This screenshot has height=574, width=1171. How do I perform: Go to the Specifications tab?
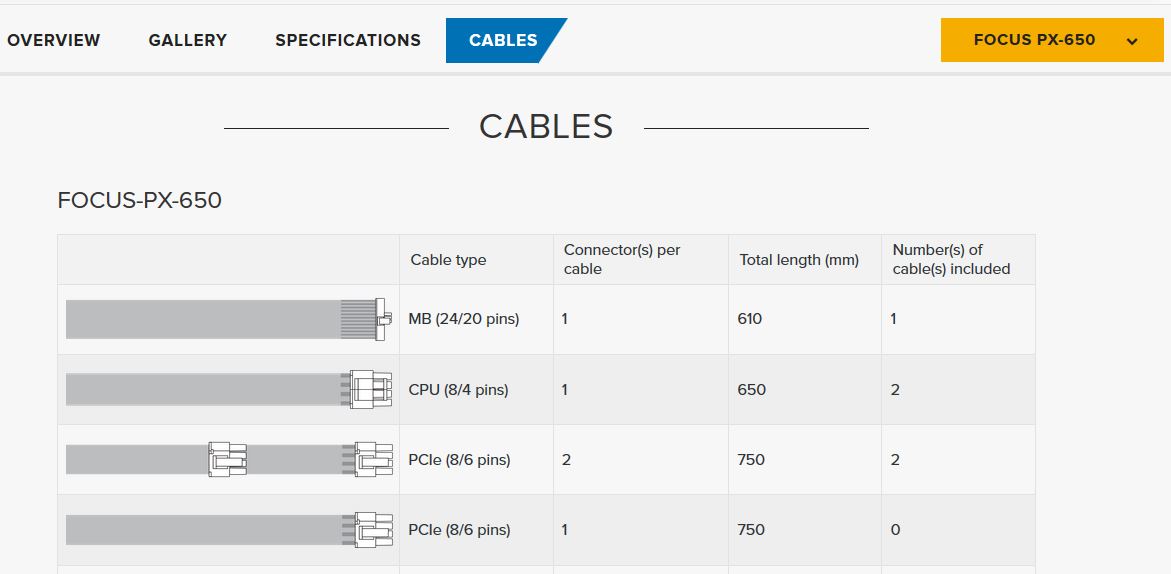tap(348, 40)
